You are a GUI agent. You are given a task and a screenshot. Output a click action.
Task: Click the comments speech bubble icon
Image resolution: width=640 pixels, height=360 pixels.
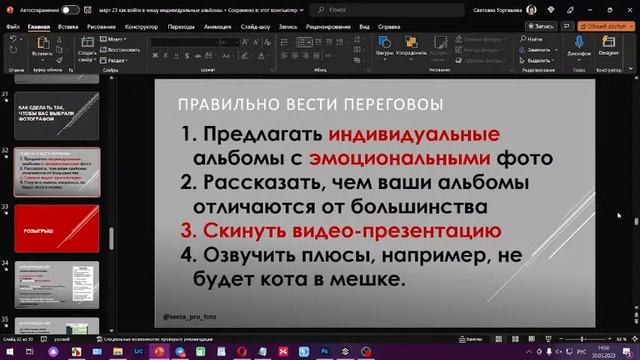567,26
